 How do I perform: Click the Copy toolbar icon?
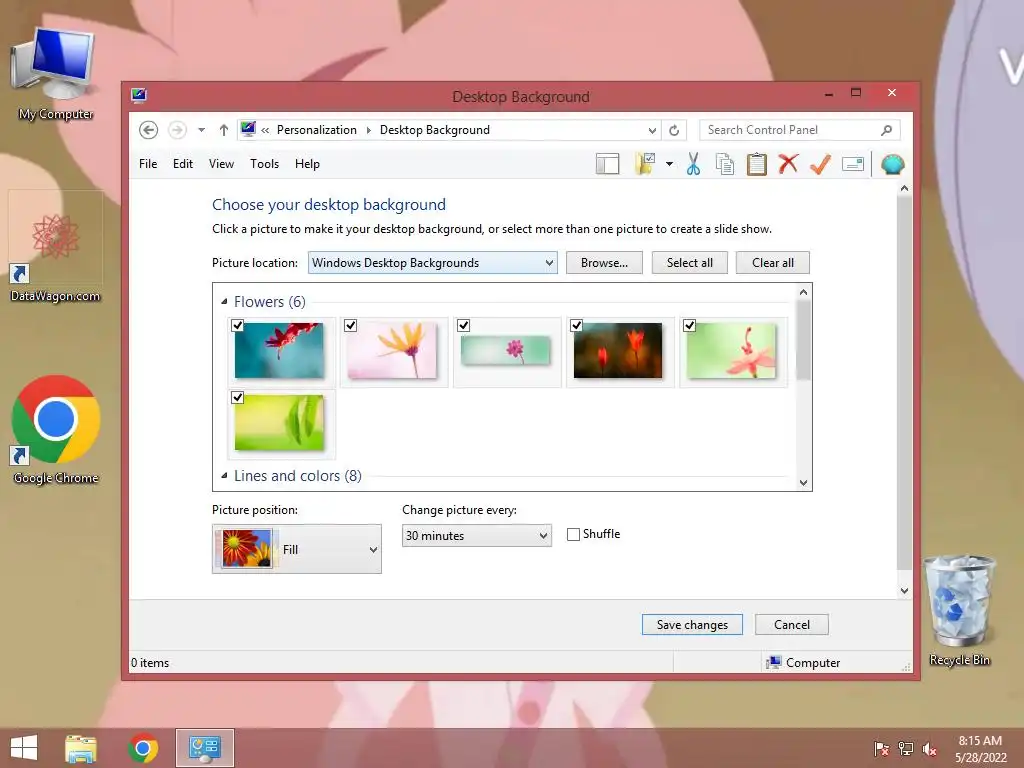coord(725,164)
